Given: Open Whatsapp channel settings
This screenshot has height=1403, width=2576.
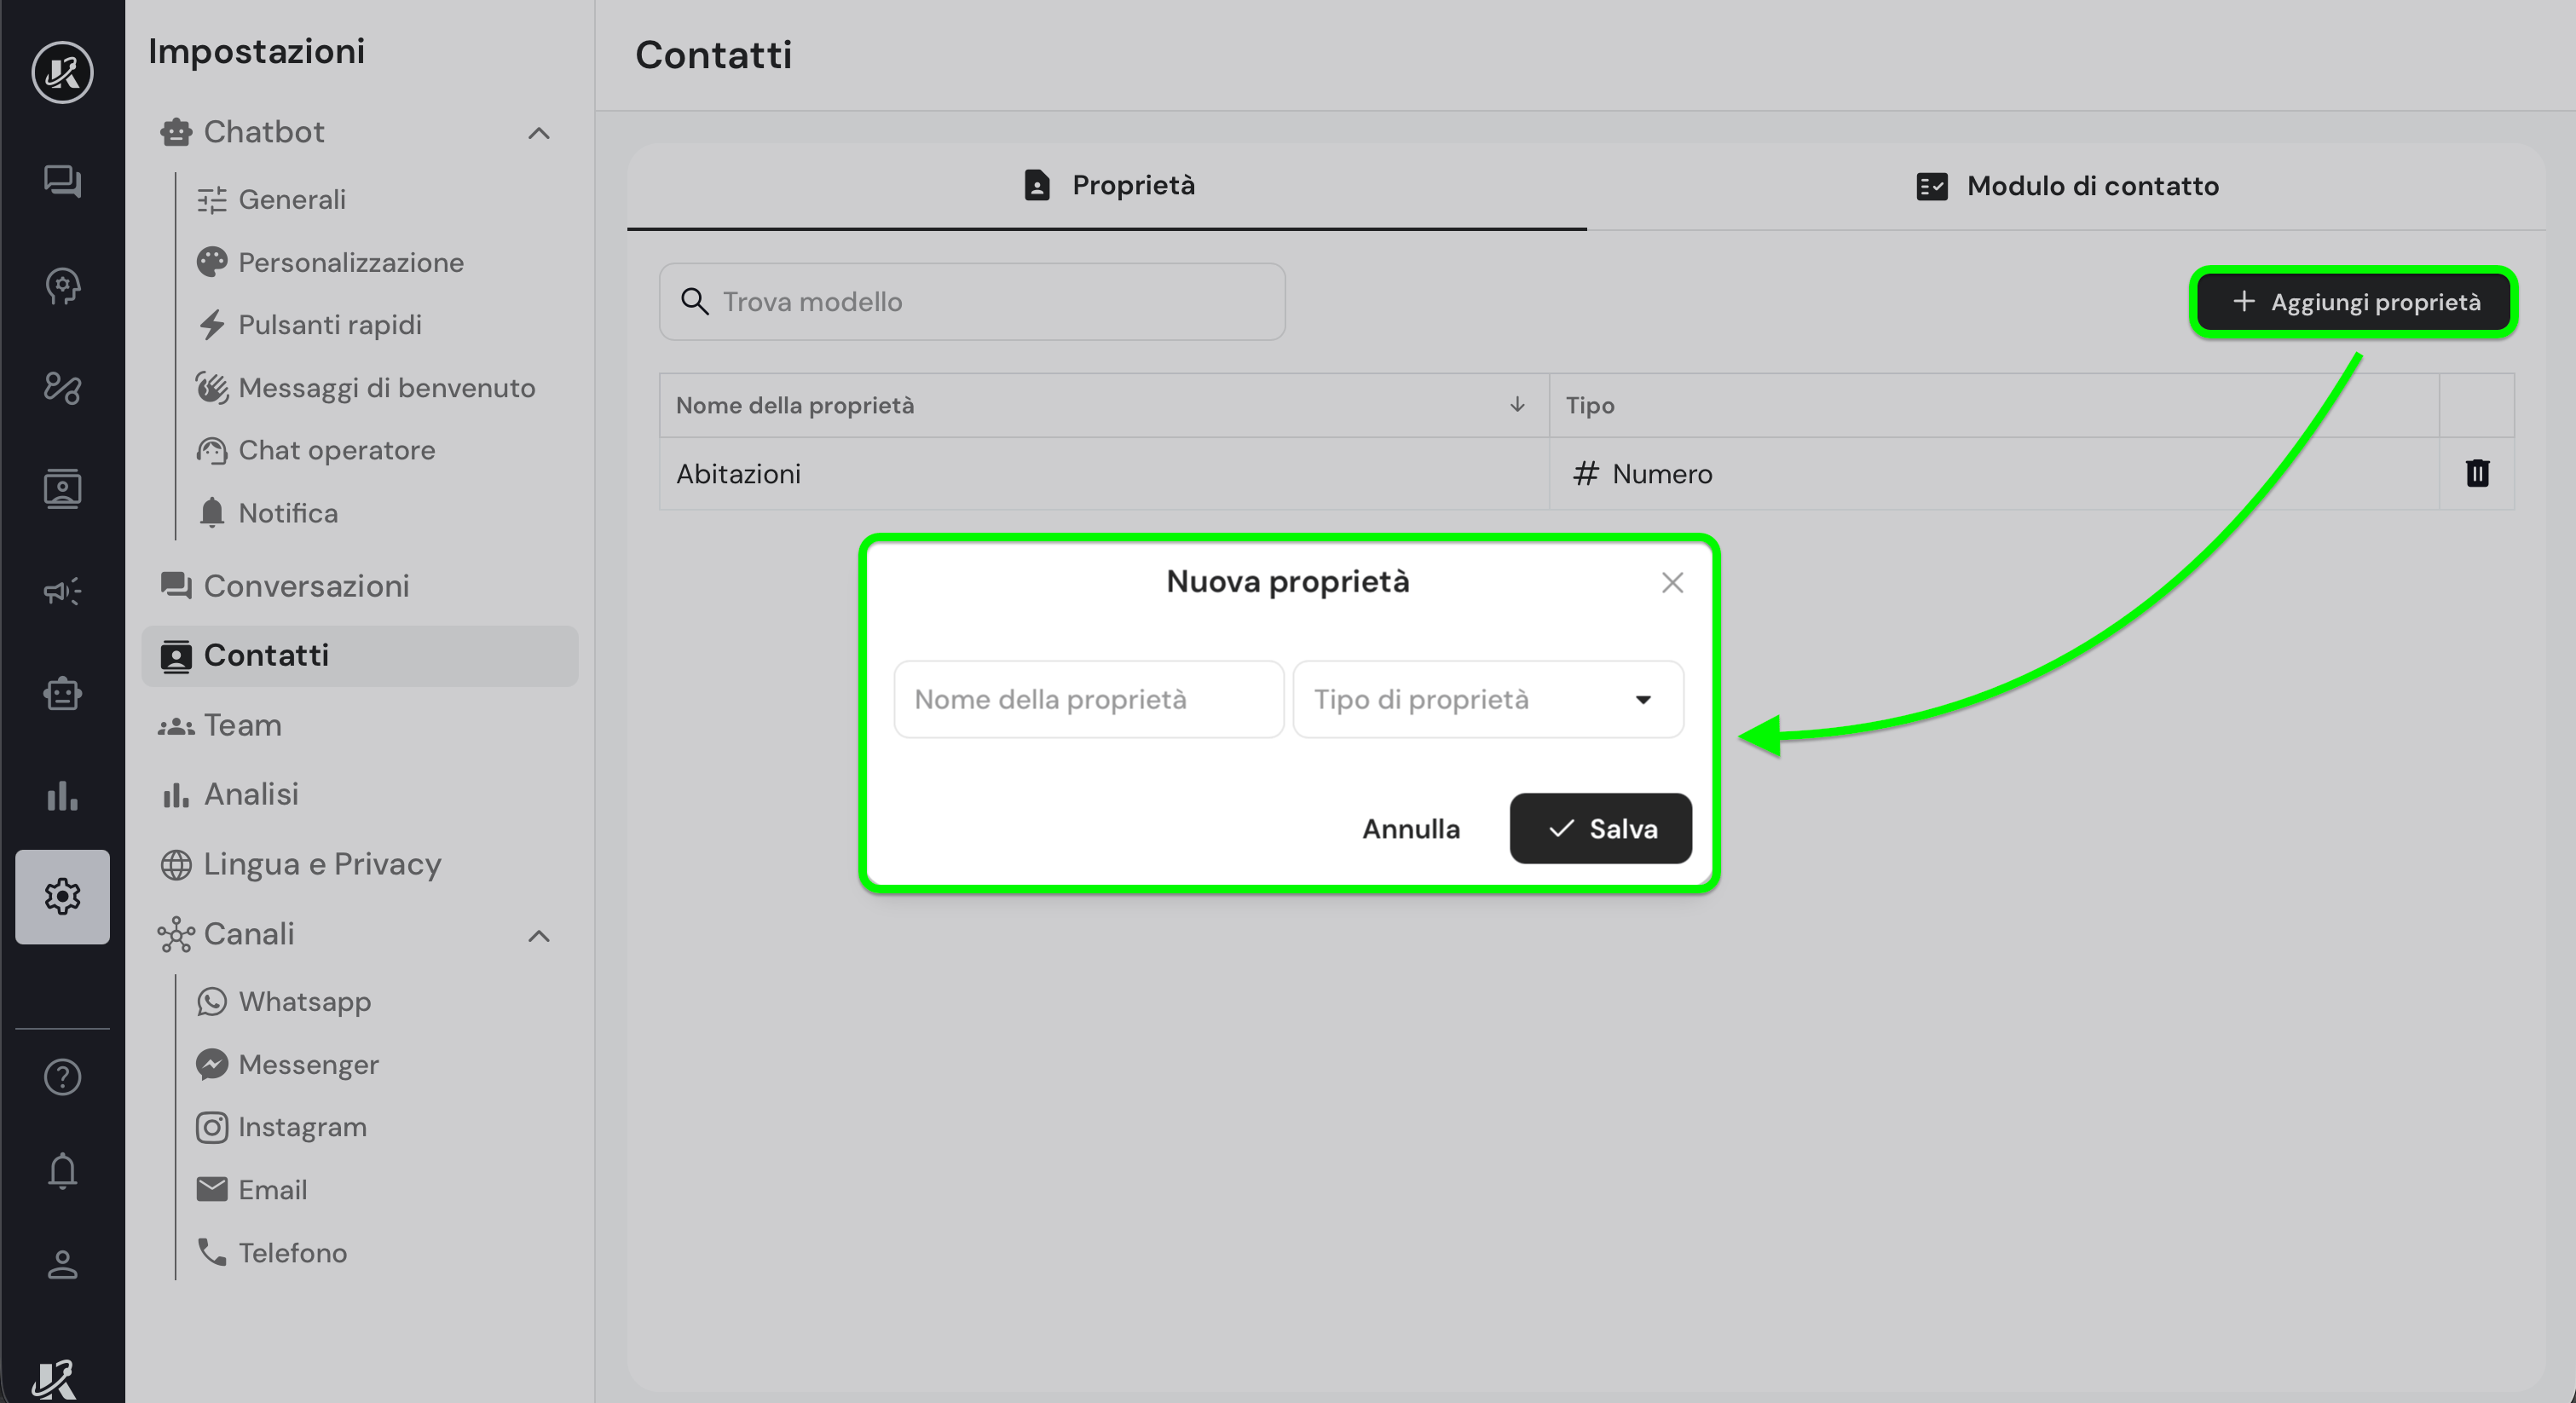Looking at the screenshot, I should point(304,1001).
